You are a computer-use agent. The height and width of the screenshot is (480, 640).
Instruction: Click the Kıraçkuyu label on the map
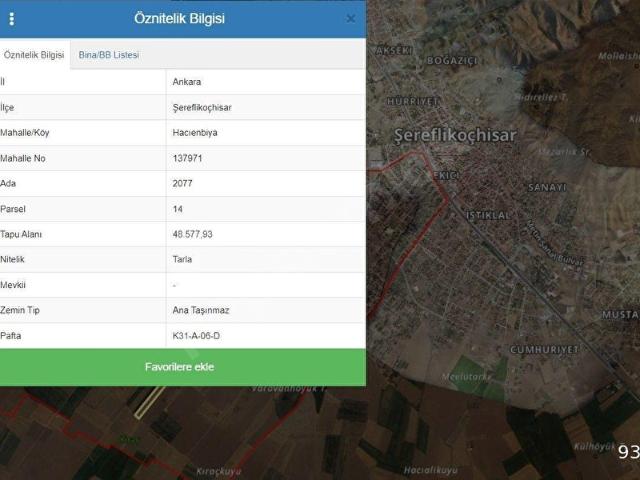(218, 471)
